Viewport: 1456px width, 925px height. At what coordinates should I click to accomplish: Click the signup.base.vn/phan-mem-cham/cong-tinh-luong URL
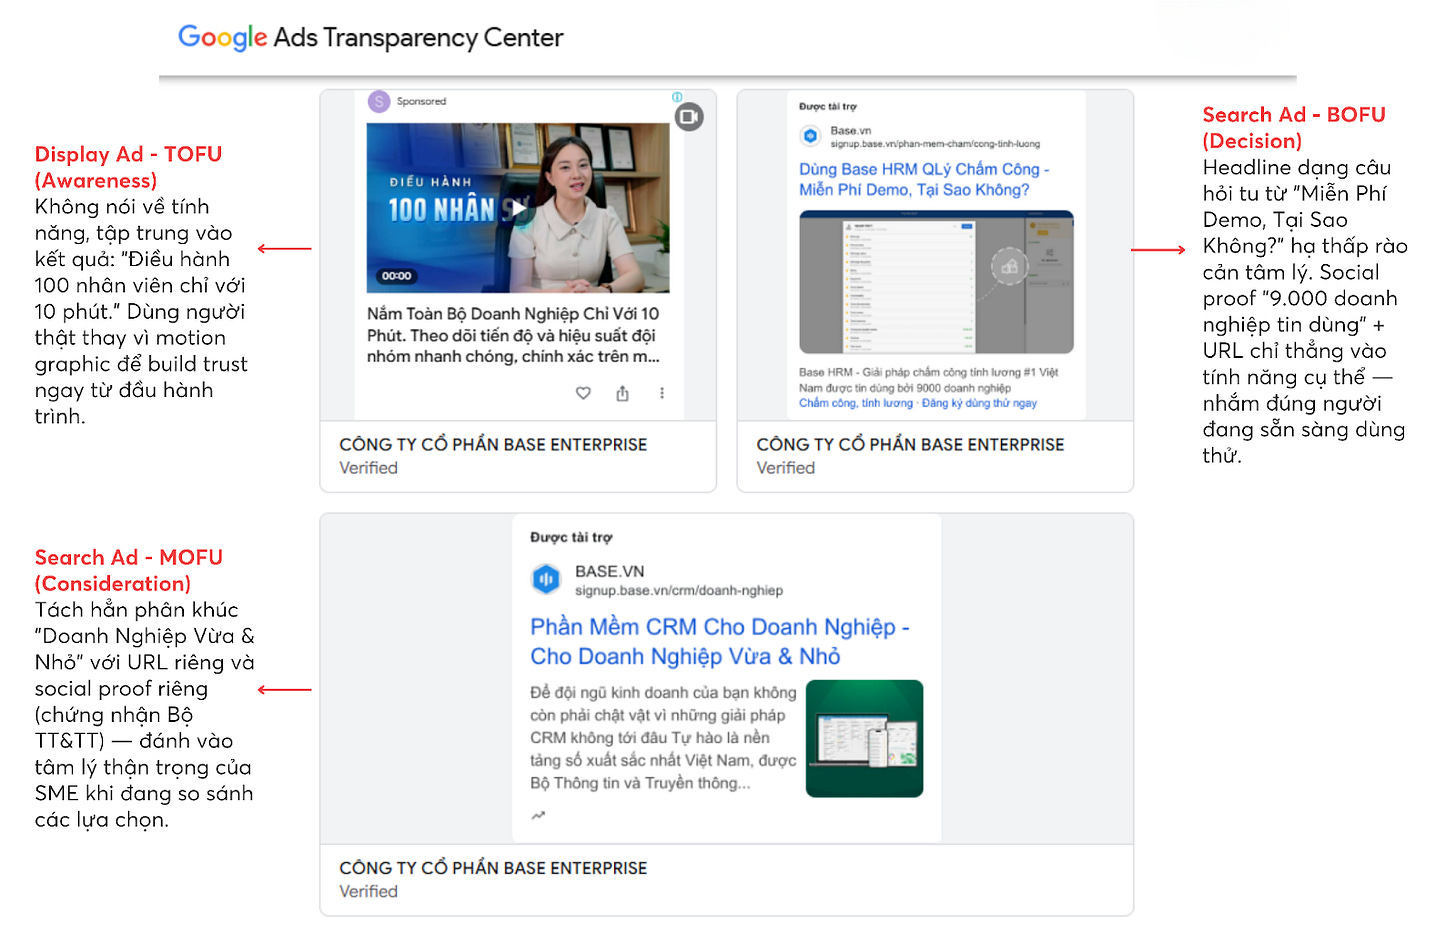click(x=935, y=144)
